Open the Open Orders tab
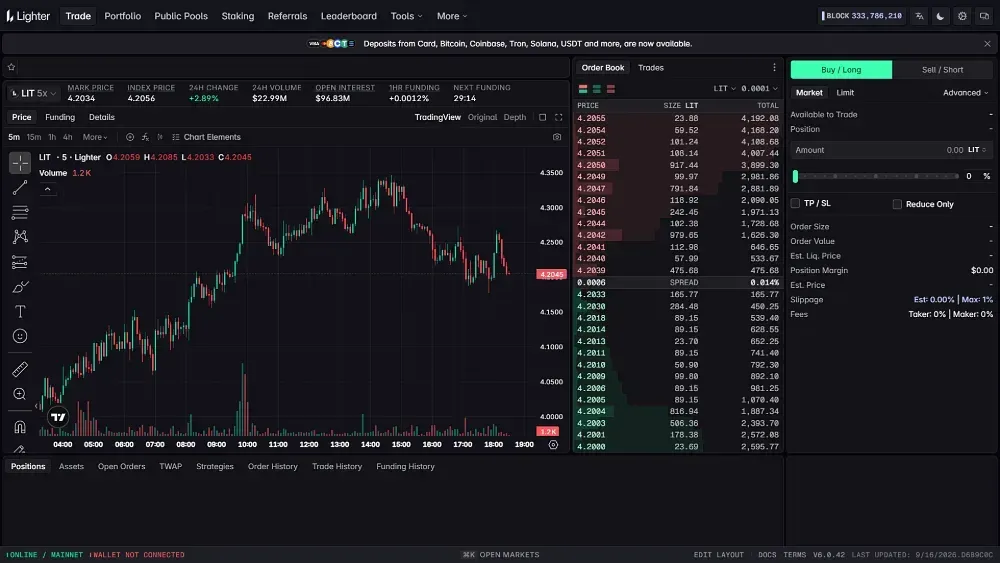 click(x=121, y=466)
